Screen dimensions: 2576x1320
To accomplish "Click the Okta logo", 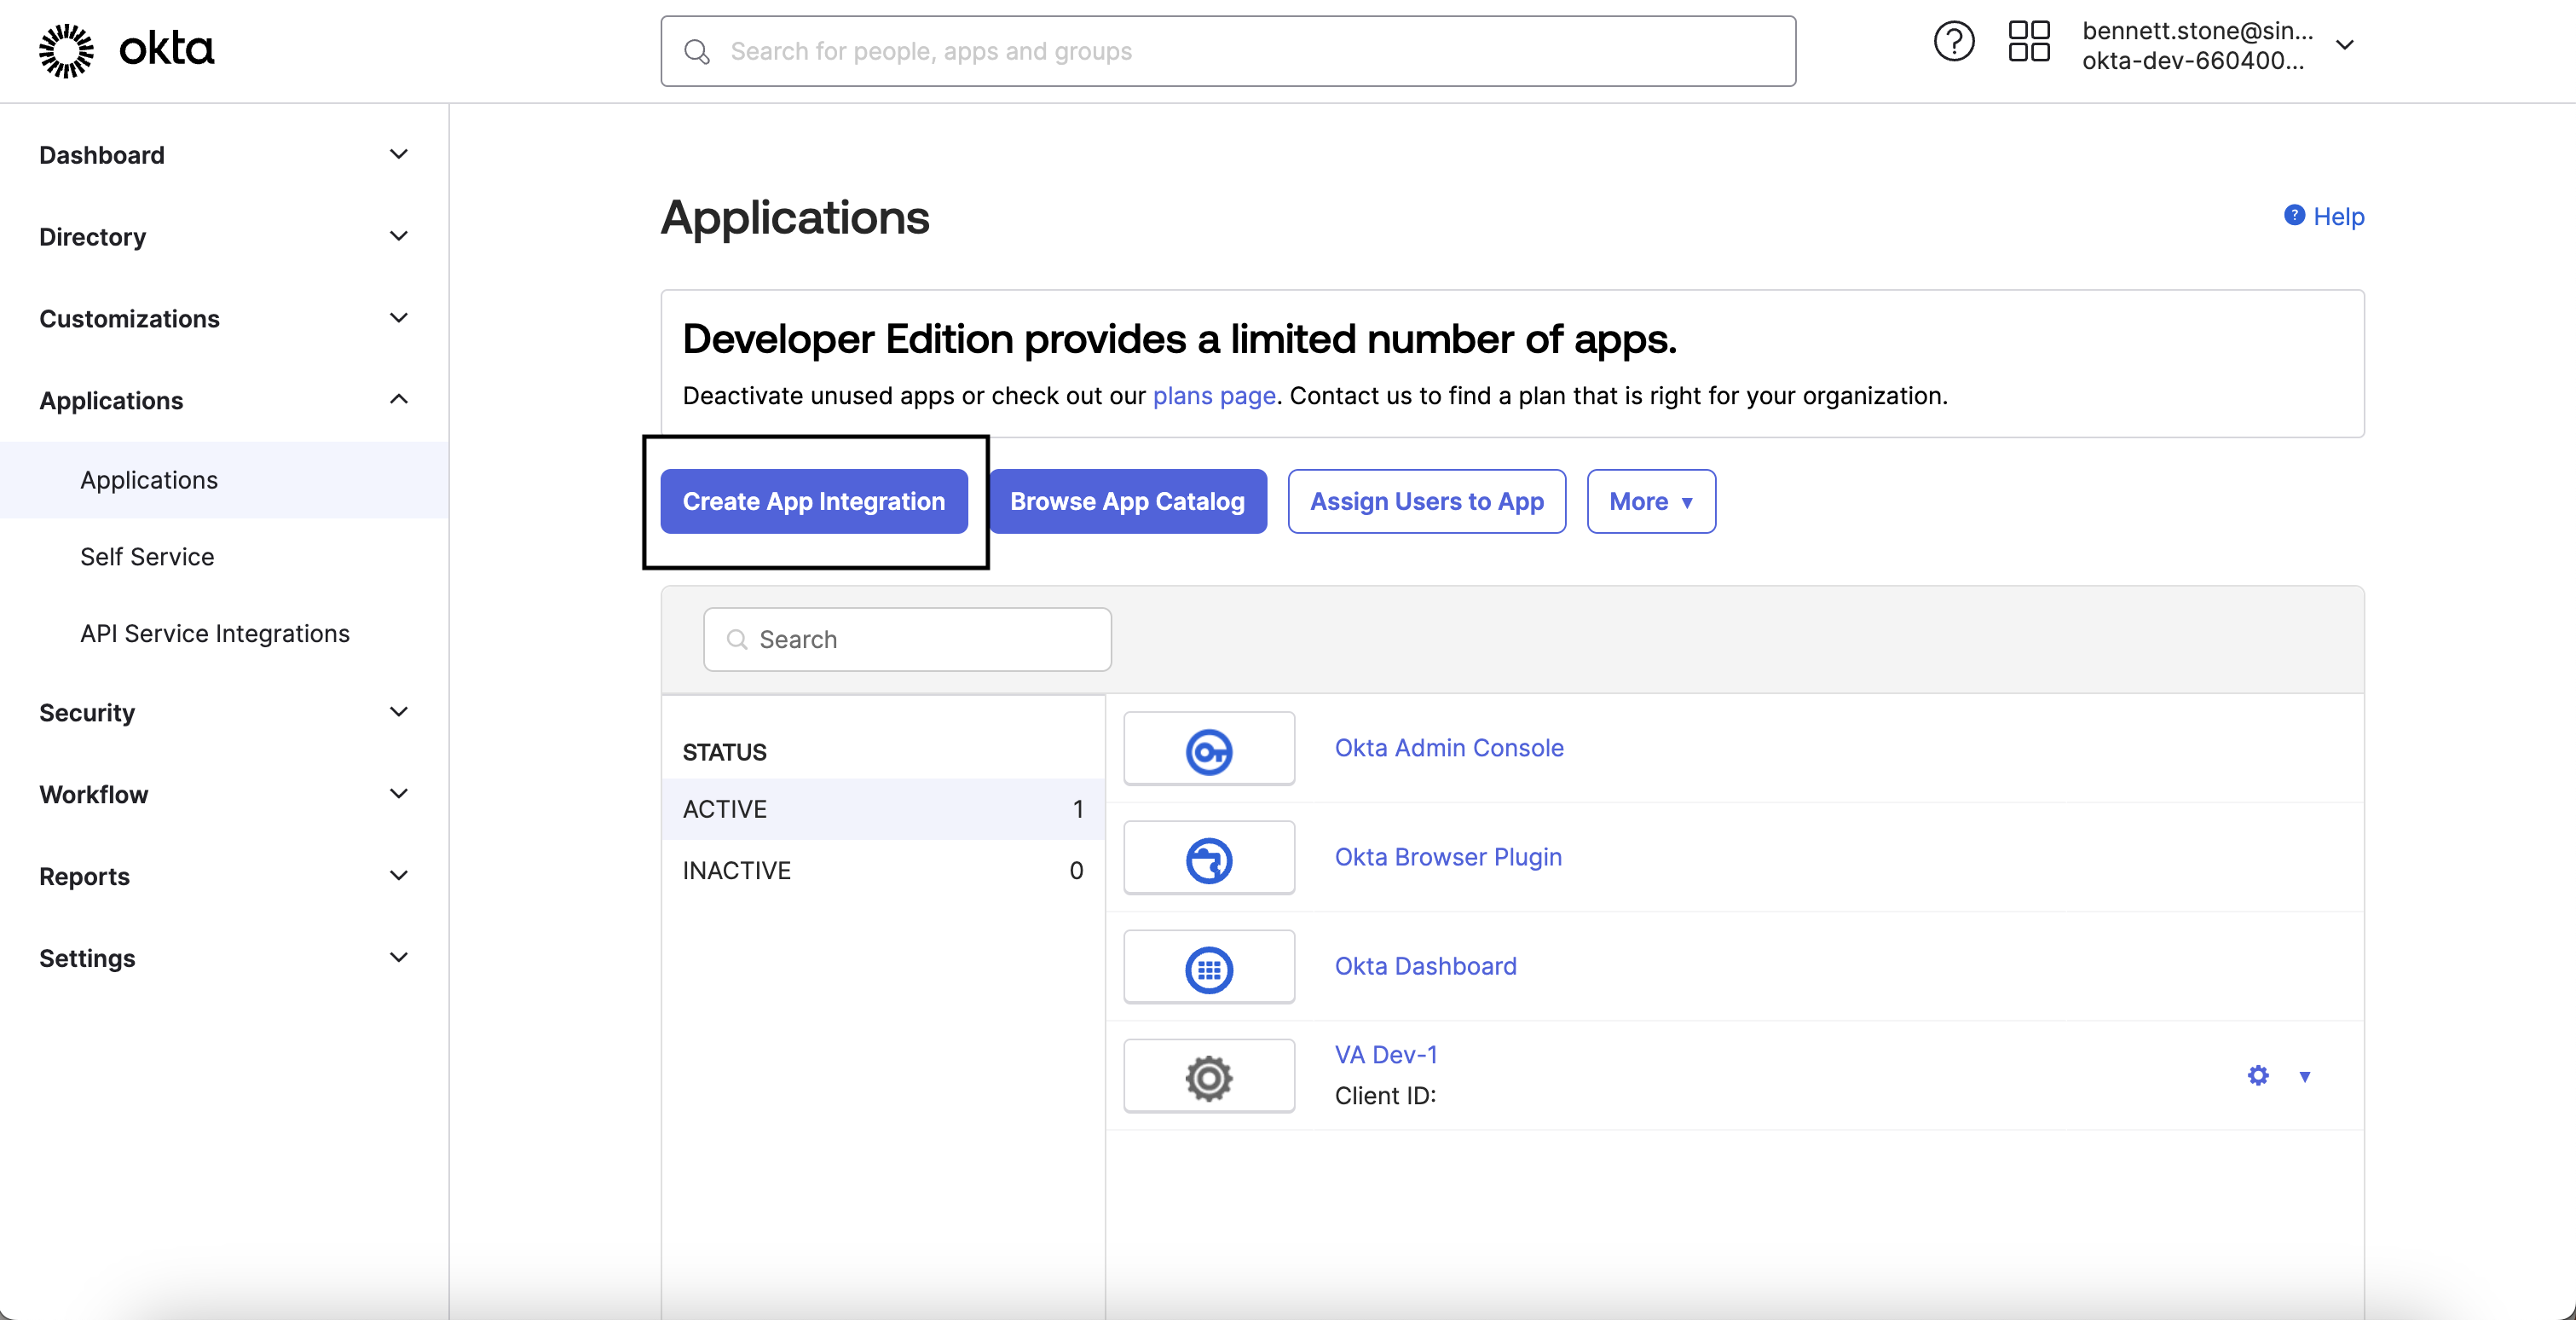I will pos(126,49).
